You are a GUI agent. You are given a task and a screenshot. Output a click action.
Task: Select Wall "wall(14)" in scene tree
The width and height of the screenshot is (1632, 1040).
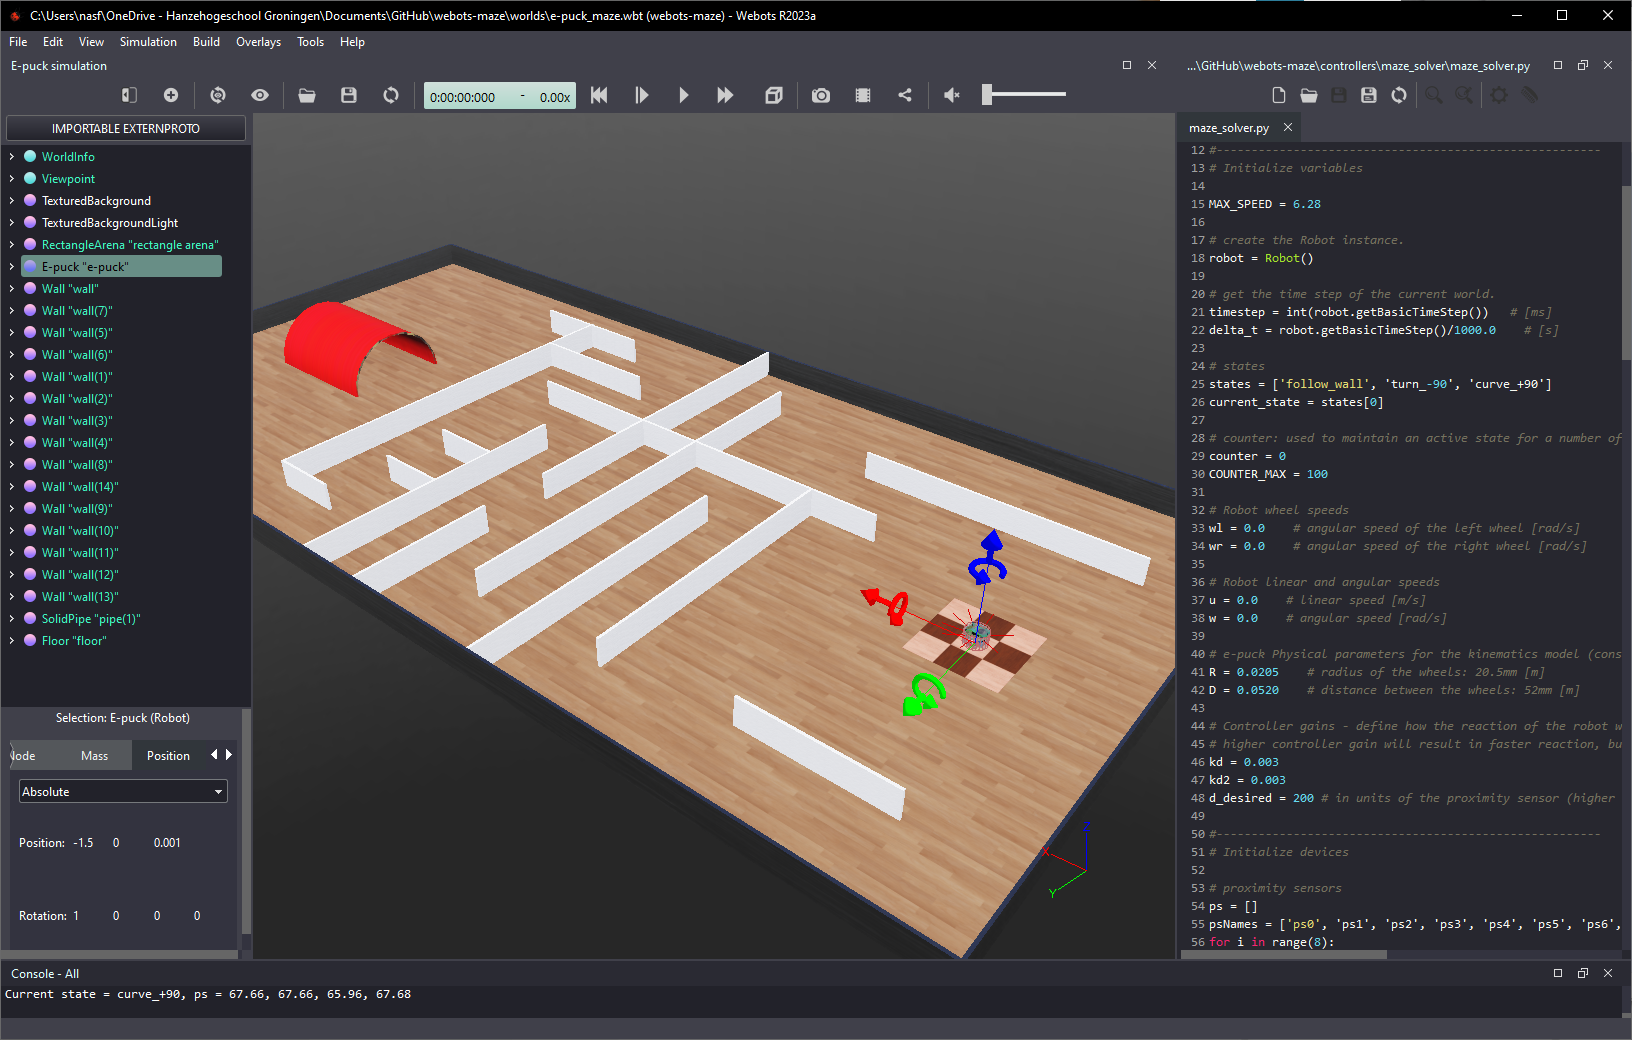(x=80, y=487)
